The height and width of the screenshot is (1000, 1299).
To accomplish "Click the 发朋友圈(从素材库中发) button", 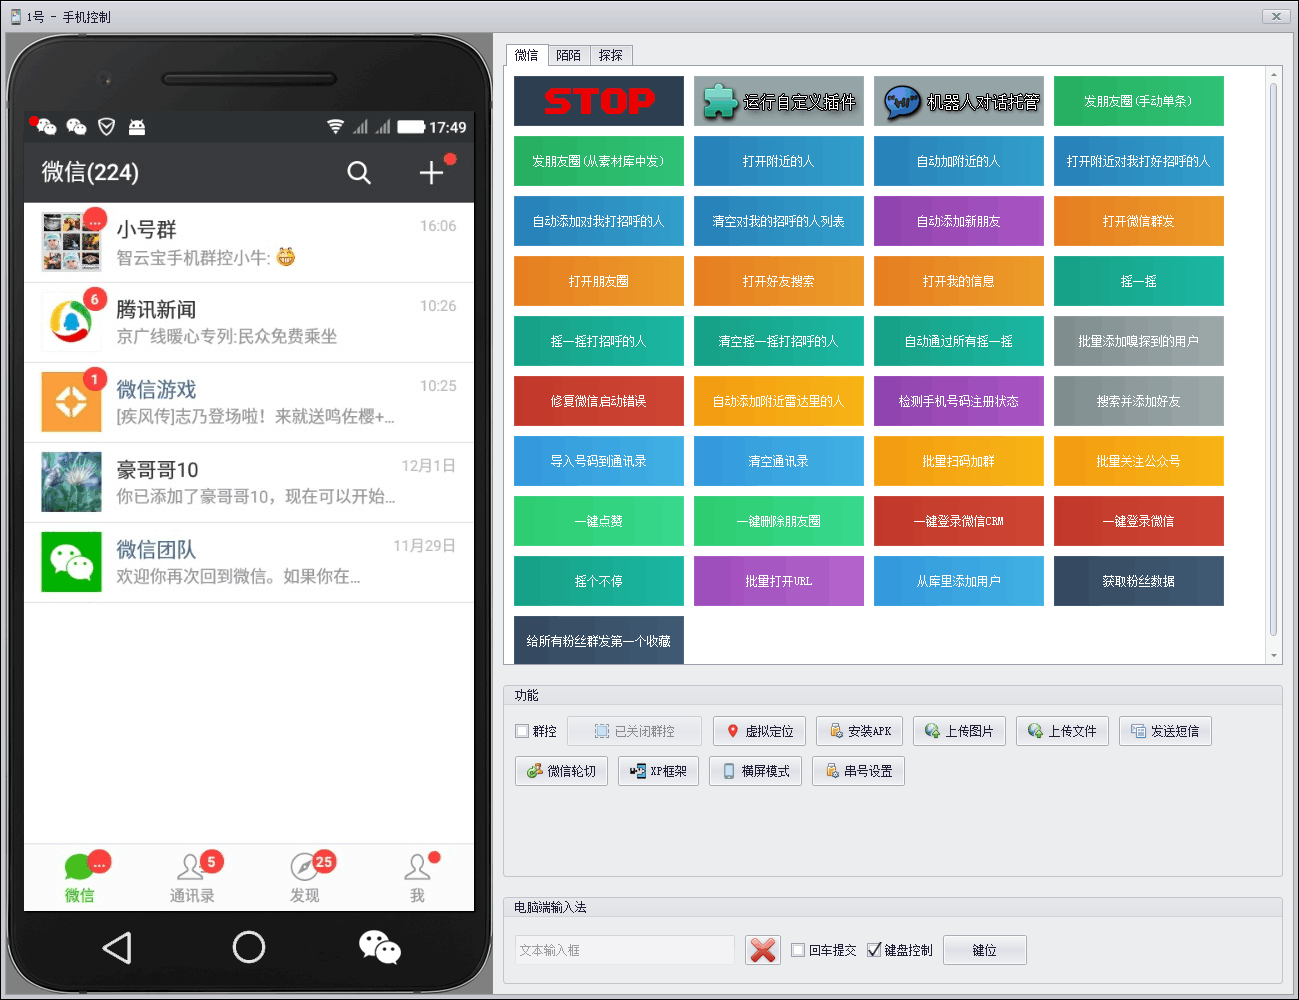I will pyautogui.click(x=599, y=161).
